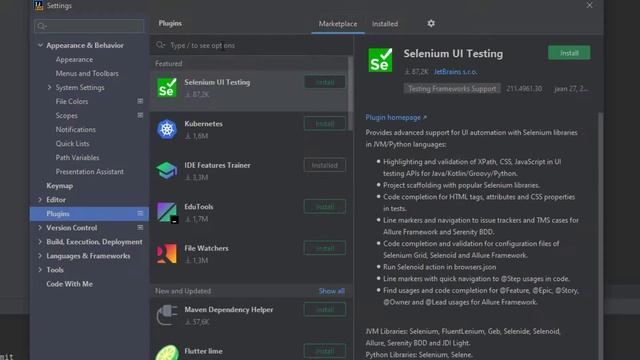Viewport: 640px width, 360px height.
Task: Focus the plugin marketplace search field
Action: pos(251,45)
